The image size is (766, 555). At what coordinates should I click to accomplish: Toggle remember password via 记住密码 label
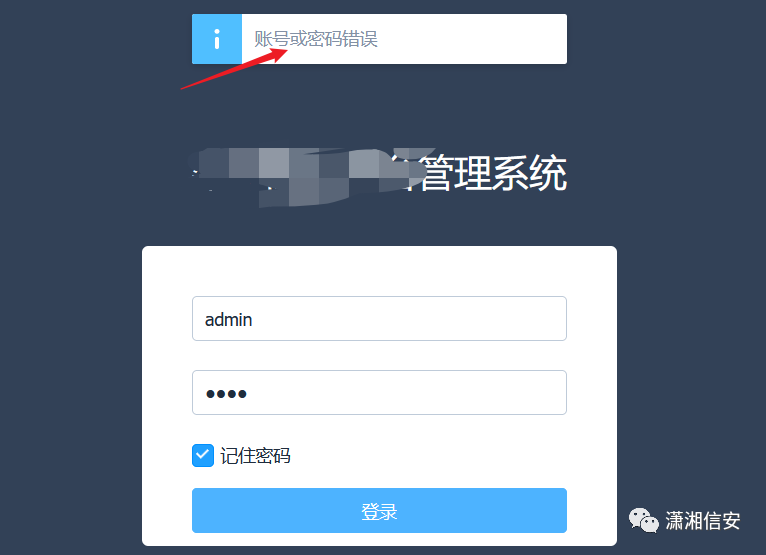(255, 456)
